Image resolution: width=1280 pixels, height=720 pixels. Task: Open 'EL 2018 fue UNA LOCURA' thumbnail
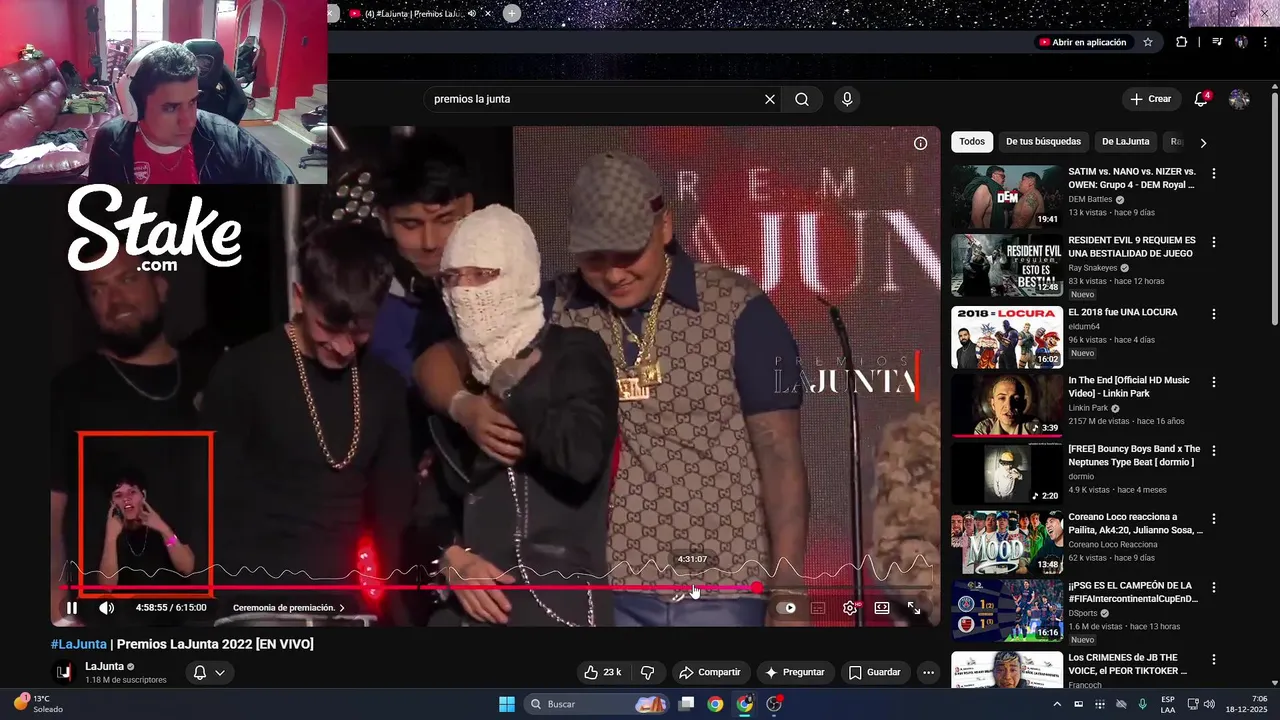[x=1007, y=337]
